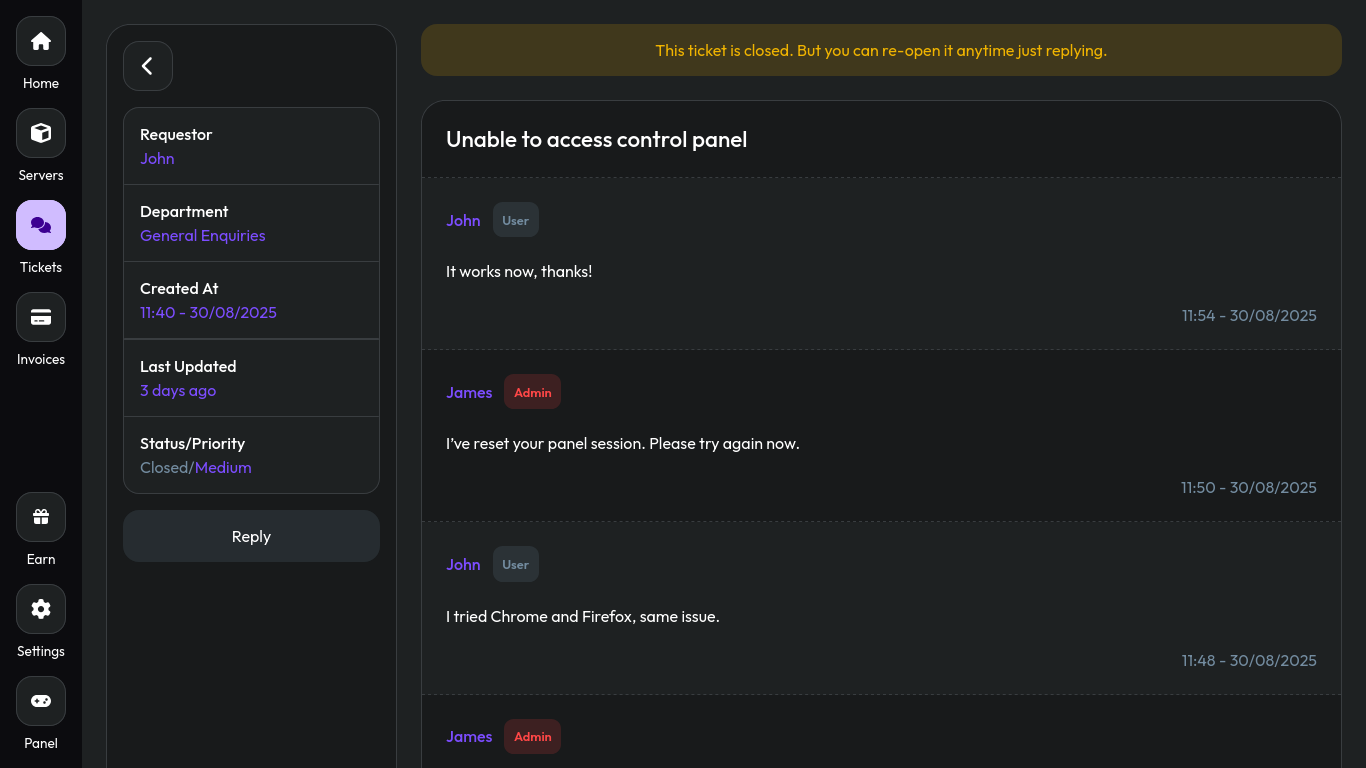Image resolution: width=1366 pixels, height=768 pixels.
Task: Click the Earn gift icon
Action: [x=41, y=517]
